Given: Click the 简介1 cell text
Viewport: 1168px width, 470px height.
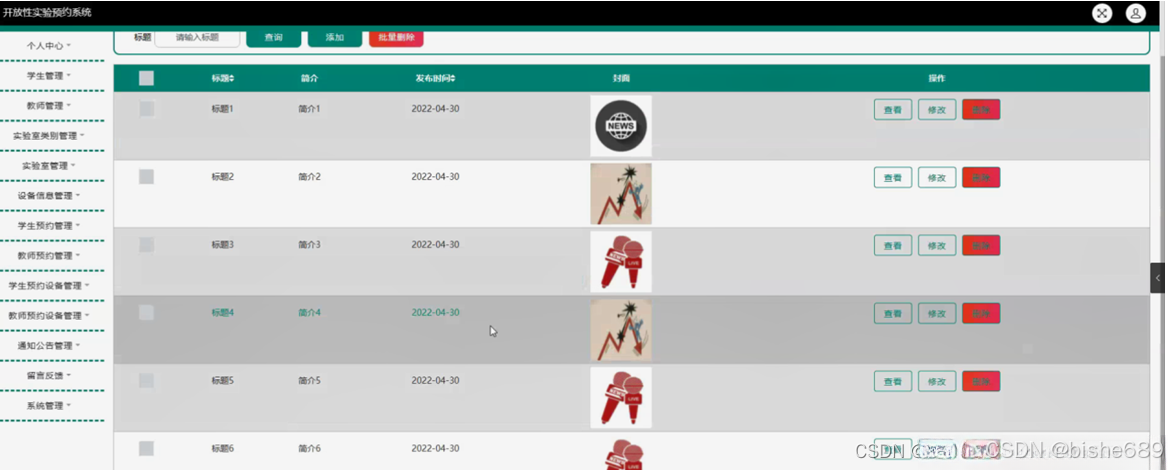Looking at the screenshot, I should point(309,109).
